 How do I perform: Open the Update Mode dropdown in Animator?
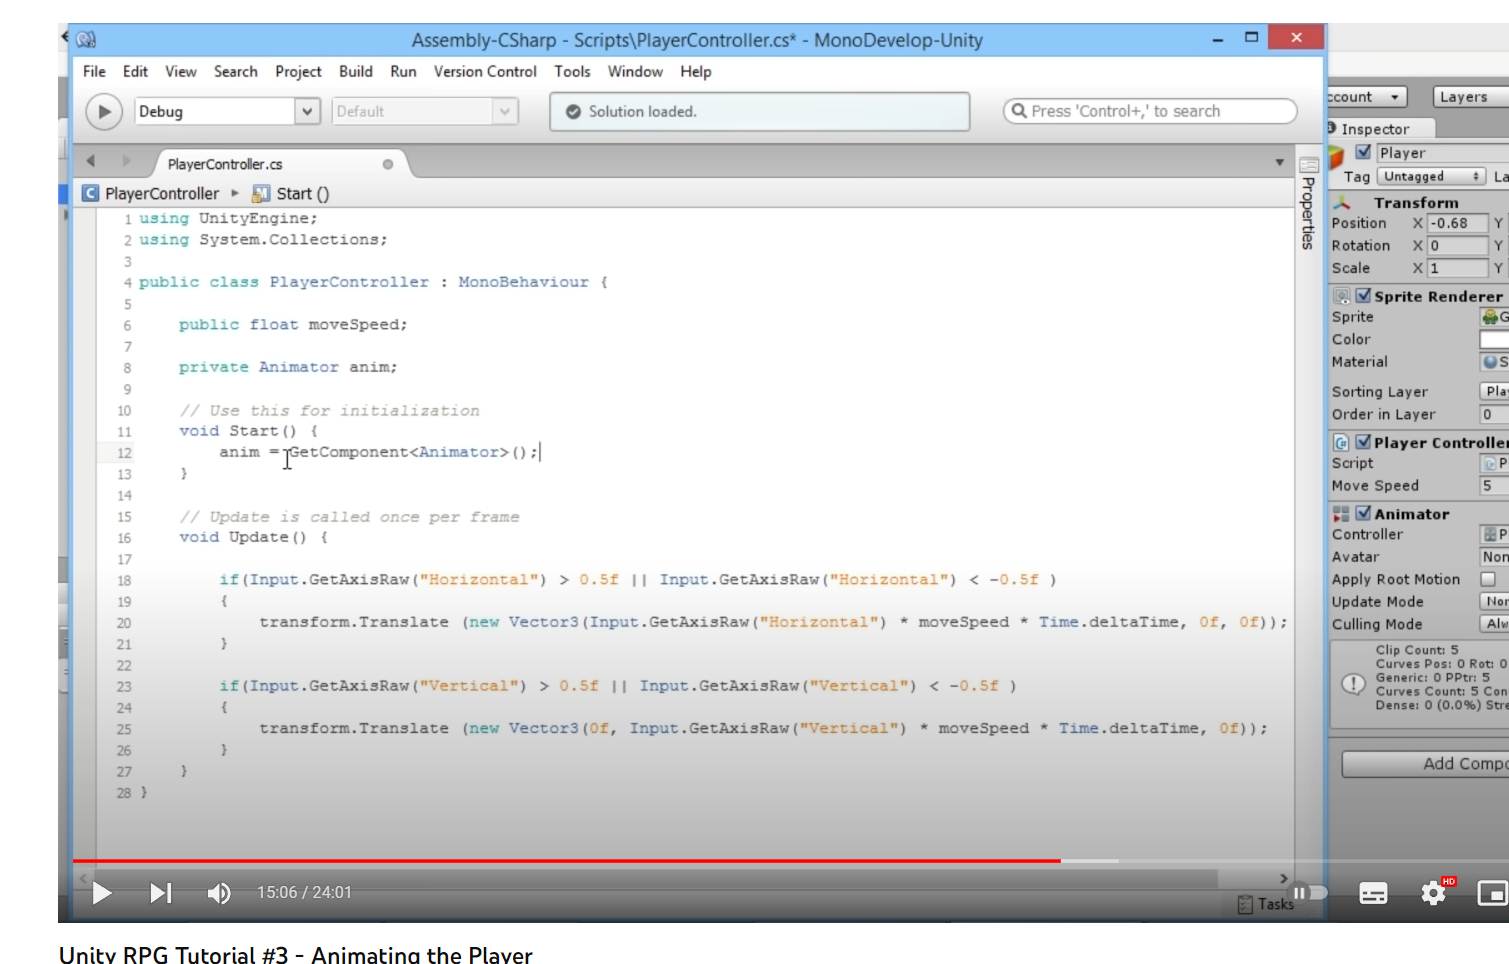[x=1494, y=601]
